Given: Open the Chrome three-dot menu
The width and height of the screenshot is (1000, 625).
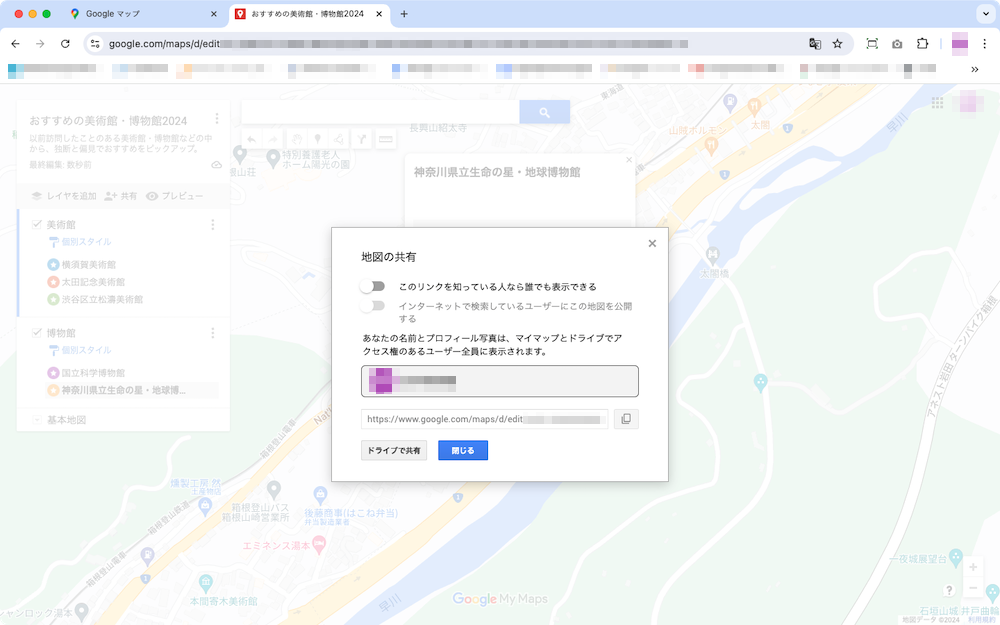Looking at the screenshot, I should tap(984, 43).
